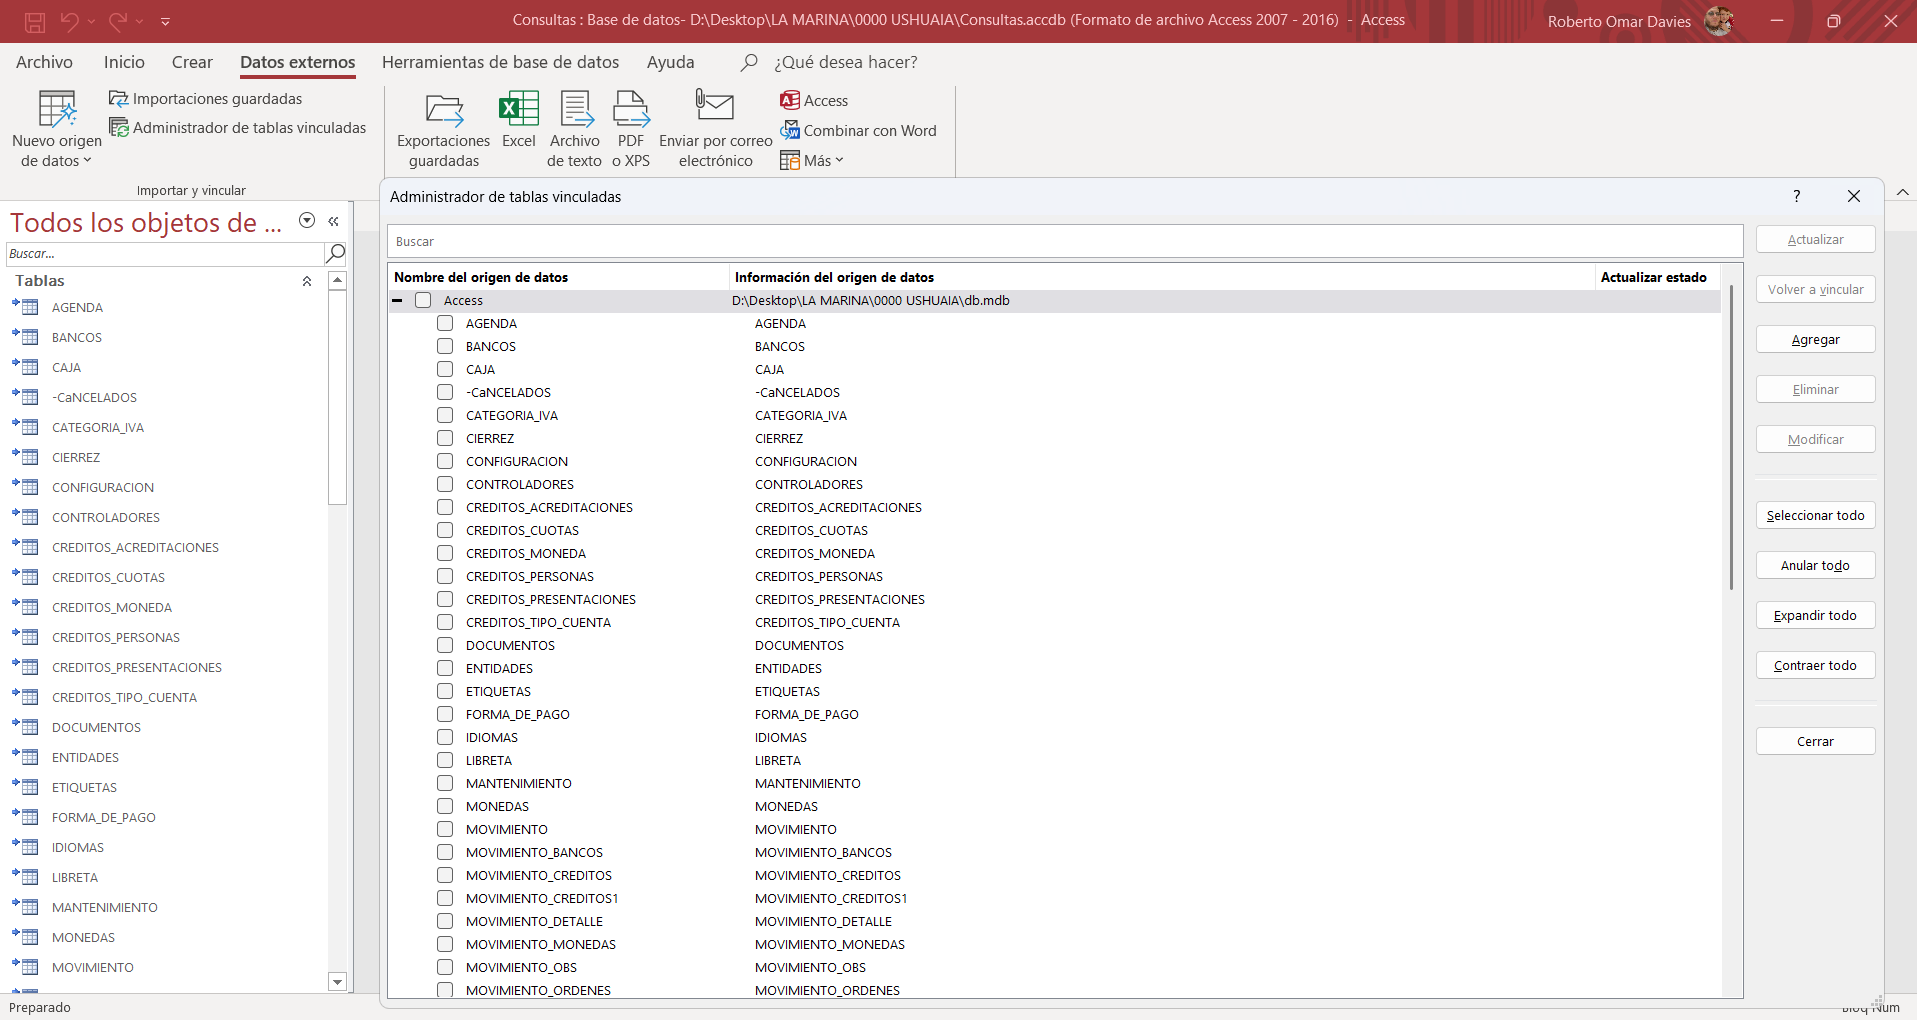Click the Exportaciones guardadas icon

[444, 110]
